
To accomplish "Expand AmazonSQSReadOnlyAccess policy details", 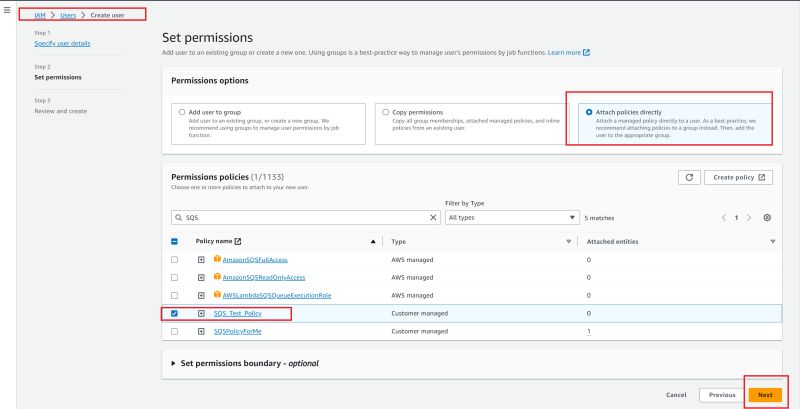I will pyautogui.click(x=201, y=277).
